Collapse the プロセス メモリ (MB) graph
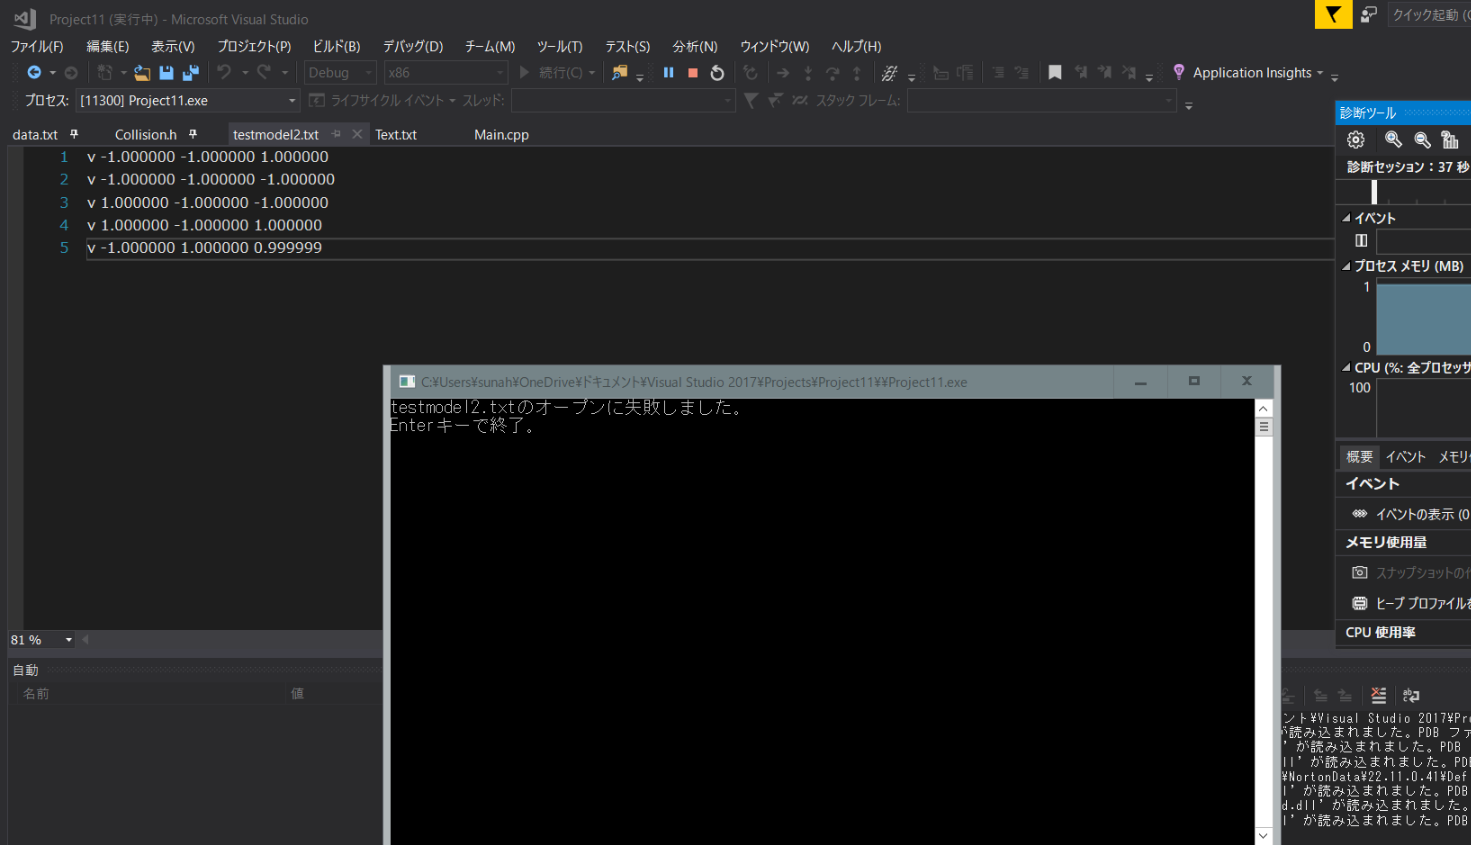 1346,266
